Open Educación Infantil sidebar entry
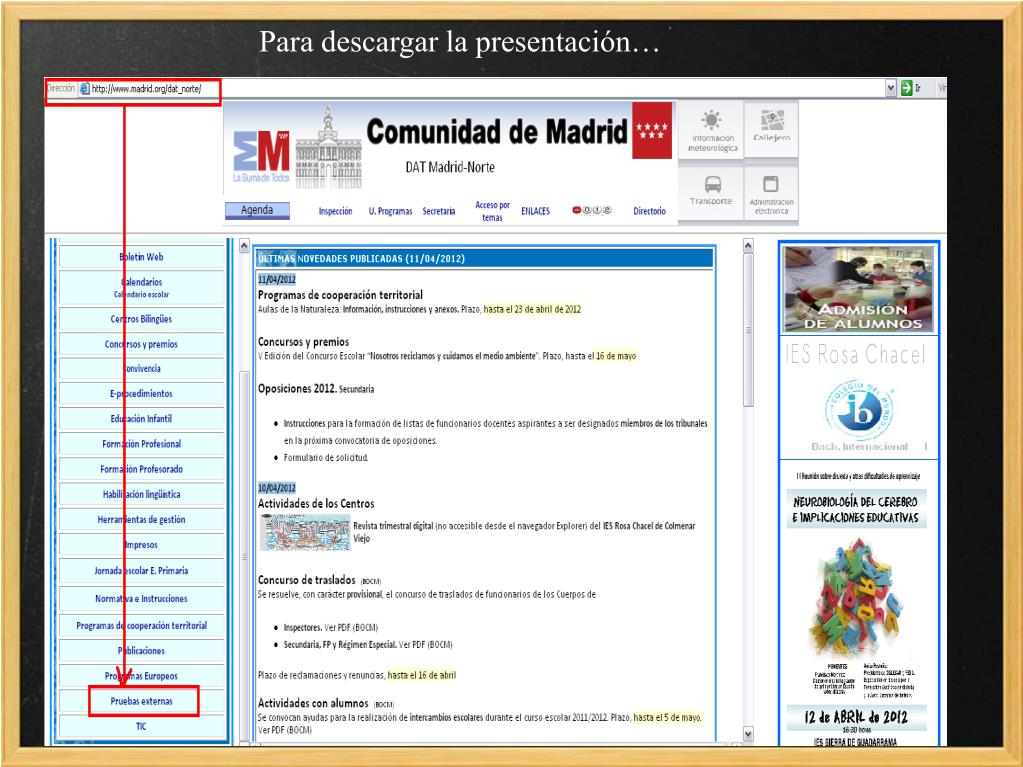The height and width of the screenshot is (767, 1023). pyautogui.click(x=142, y=419)
